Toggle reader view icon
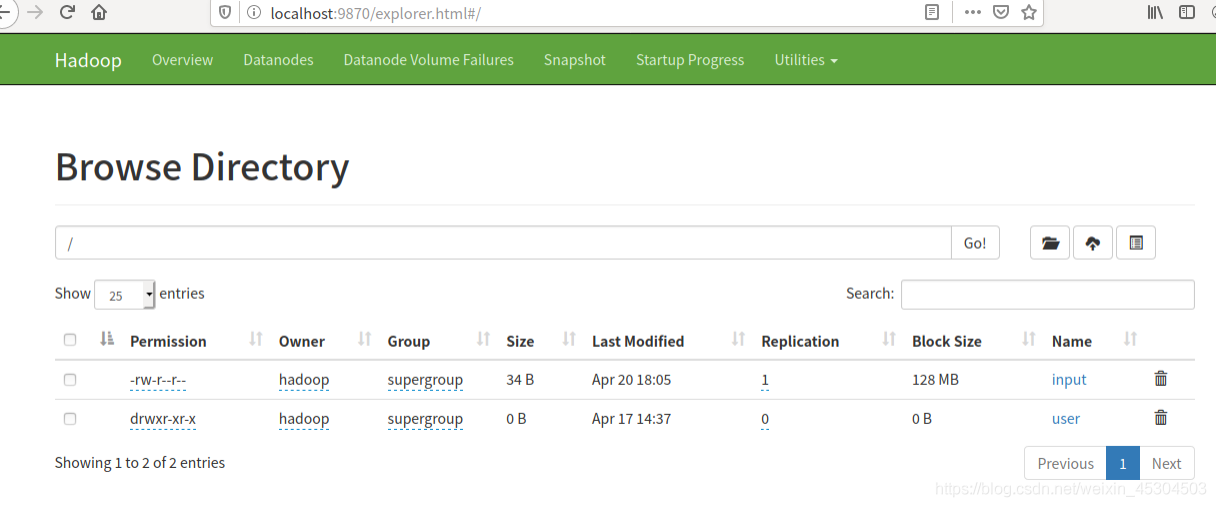The image size is (1216, 507). tap(932, 13)
